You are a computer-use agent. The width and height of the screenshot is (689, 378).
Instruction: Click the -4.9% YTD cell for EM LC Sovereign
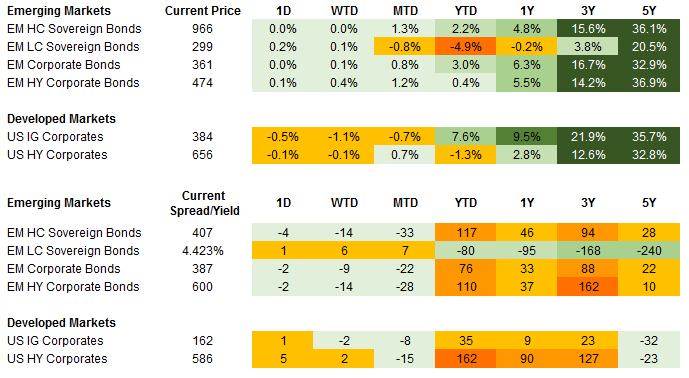point(465,47)
